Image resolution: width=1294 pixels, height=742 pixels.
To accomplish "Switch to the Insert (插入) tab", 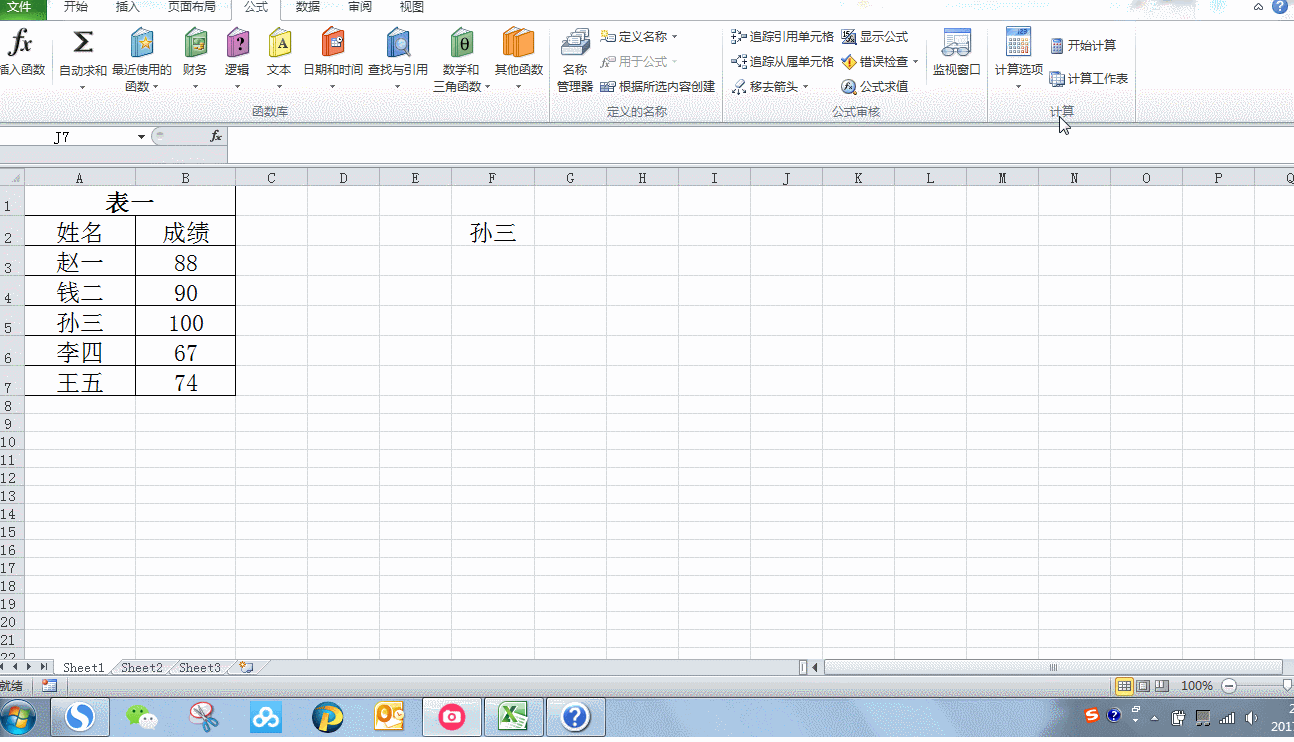I will [x=128, y=7].
